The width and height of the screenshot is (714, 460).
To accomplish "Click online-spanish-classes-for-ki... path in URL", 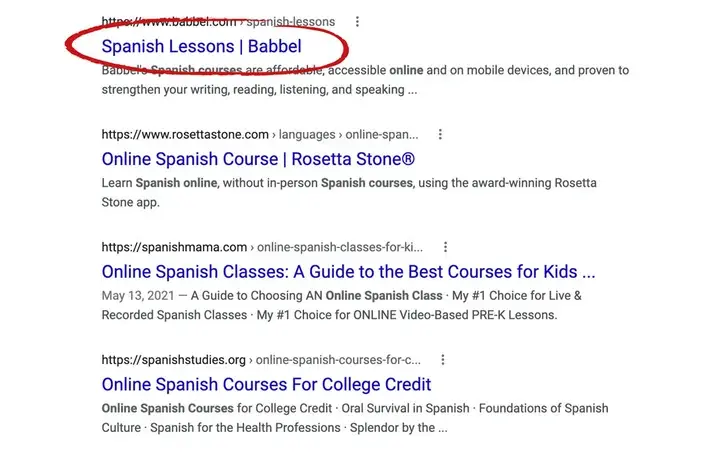I will [x=340, y=247].
